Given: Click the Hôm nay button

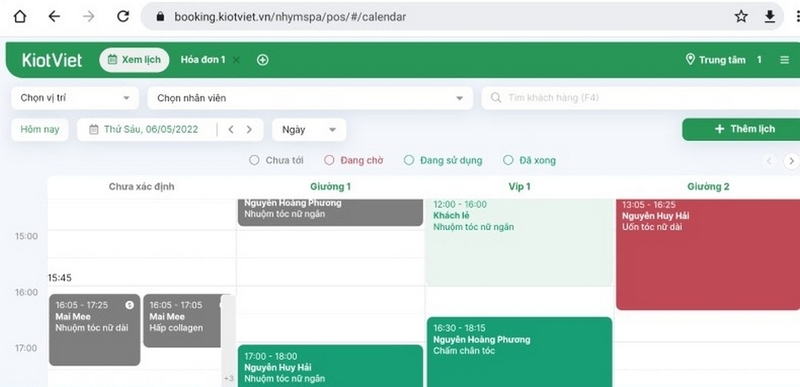Looking at the screenshot, I should 40,130.
